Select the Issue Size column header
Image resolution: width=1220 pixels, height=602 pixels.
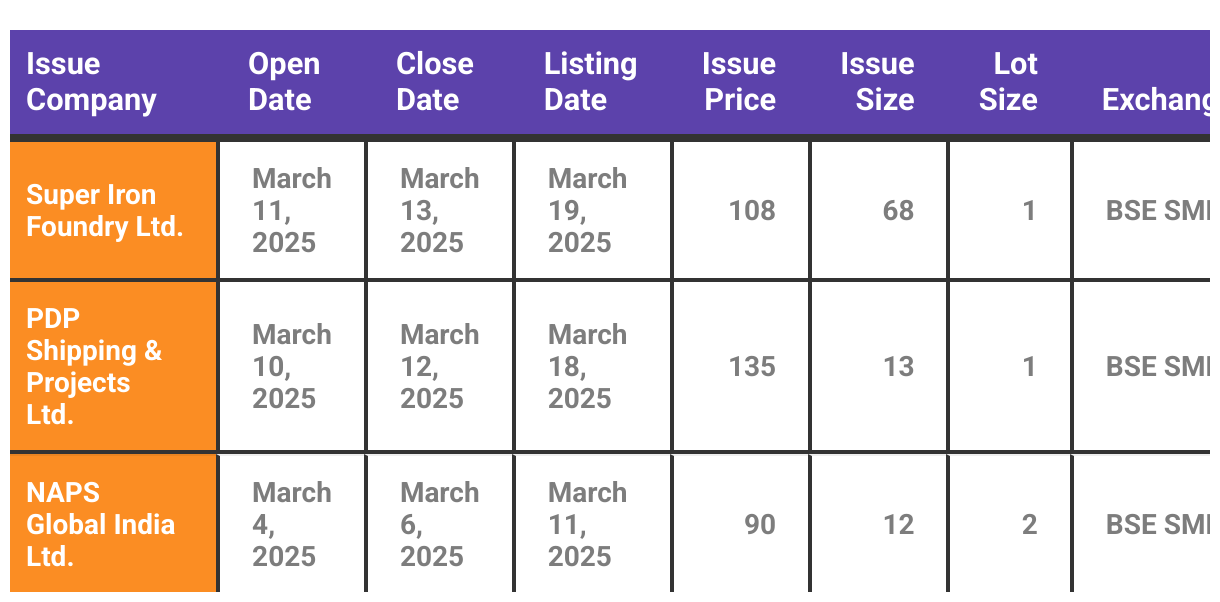(878, 82)
